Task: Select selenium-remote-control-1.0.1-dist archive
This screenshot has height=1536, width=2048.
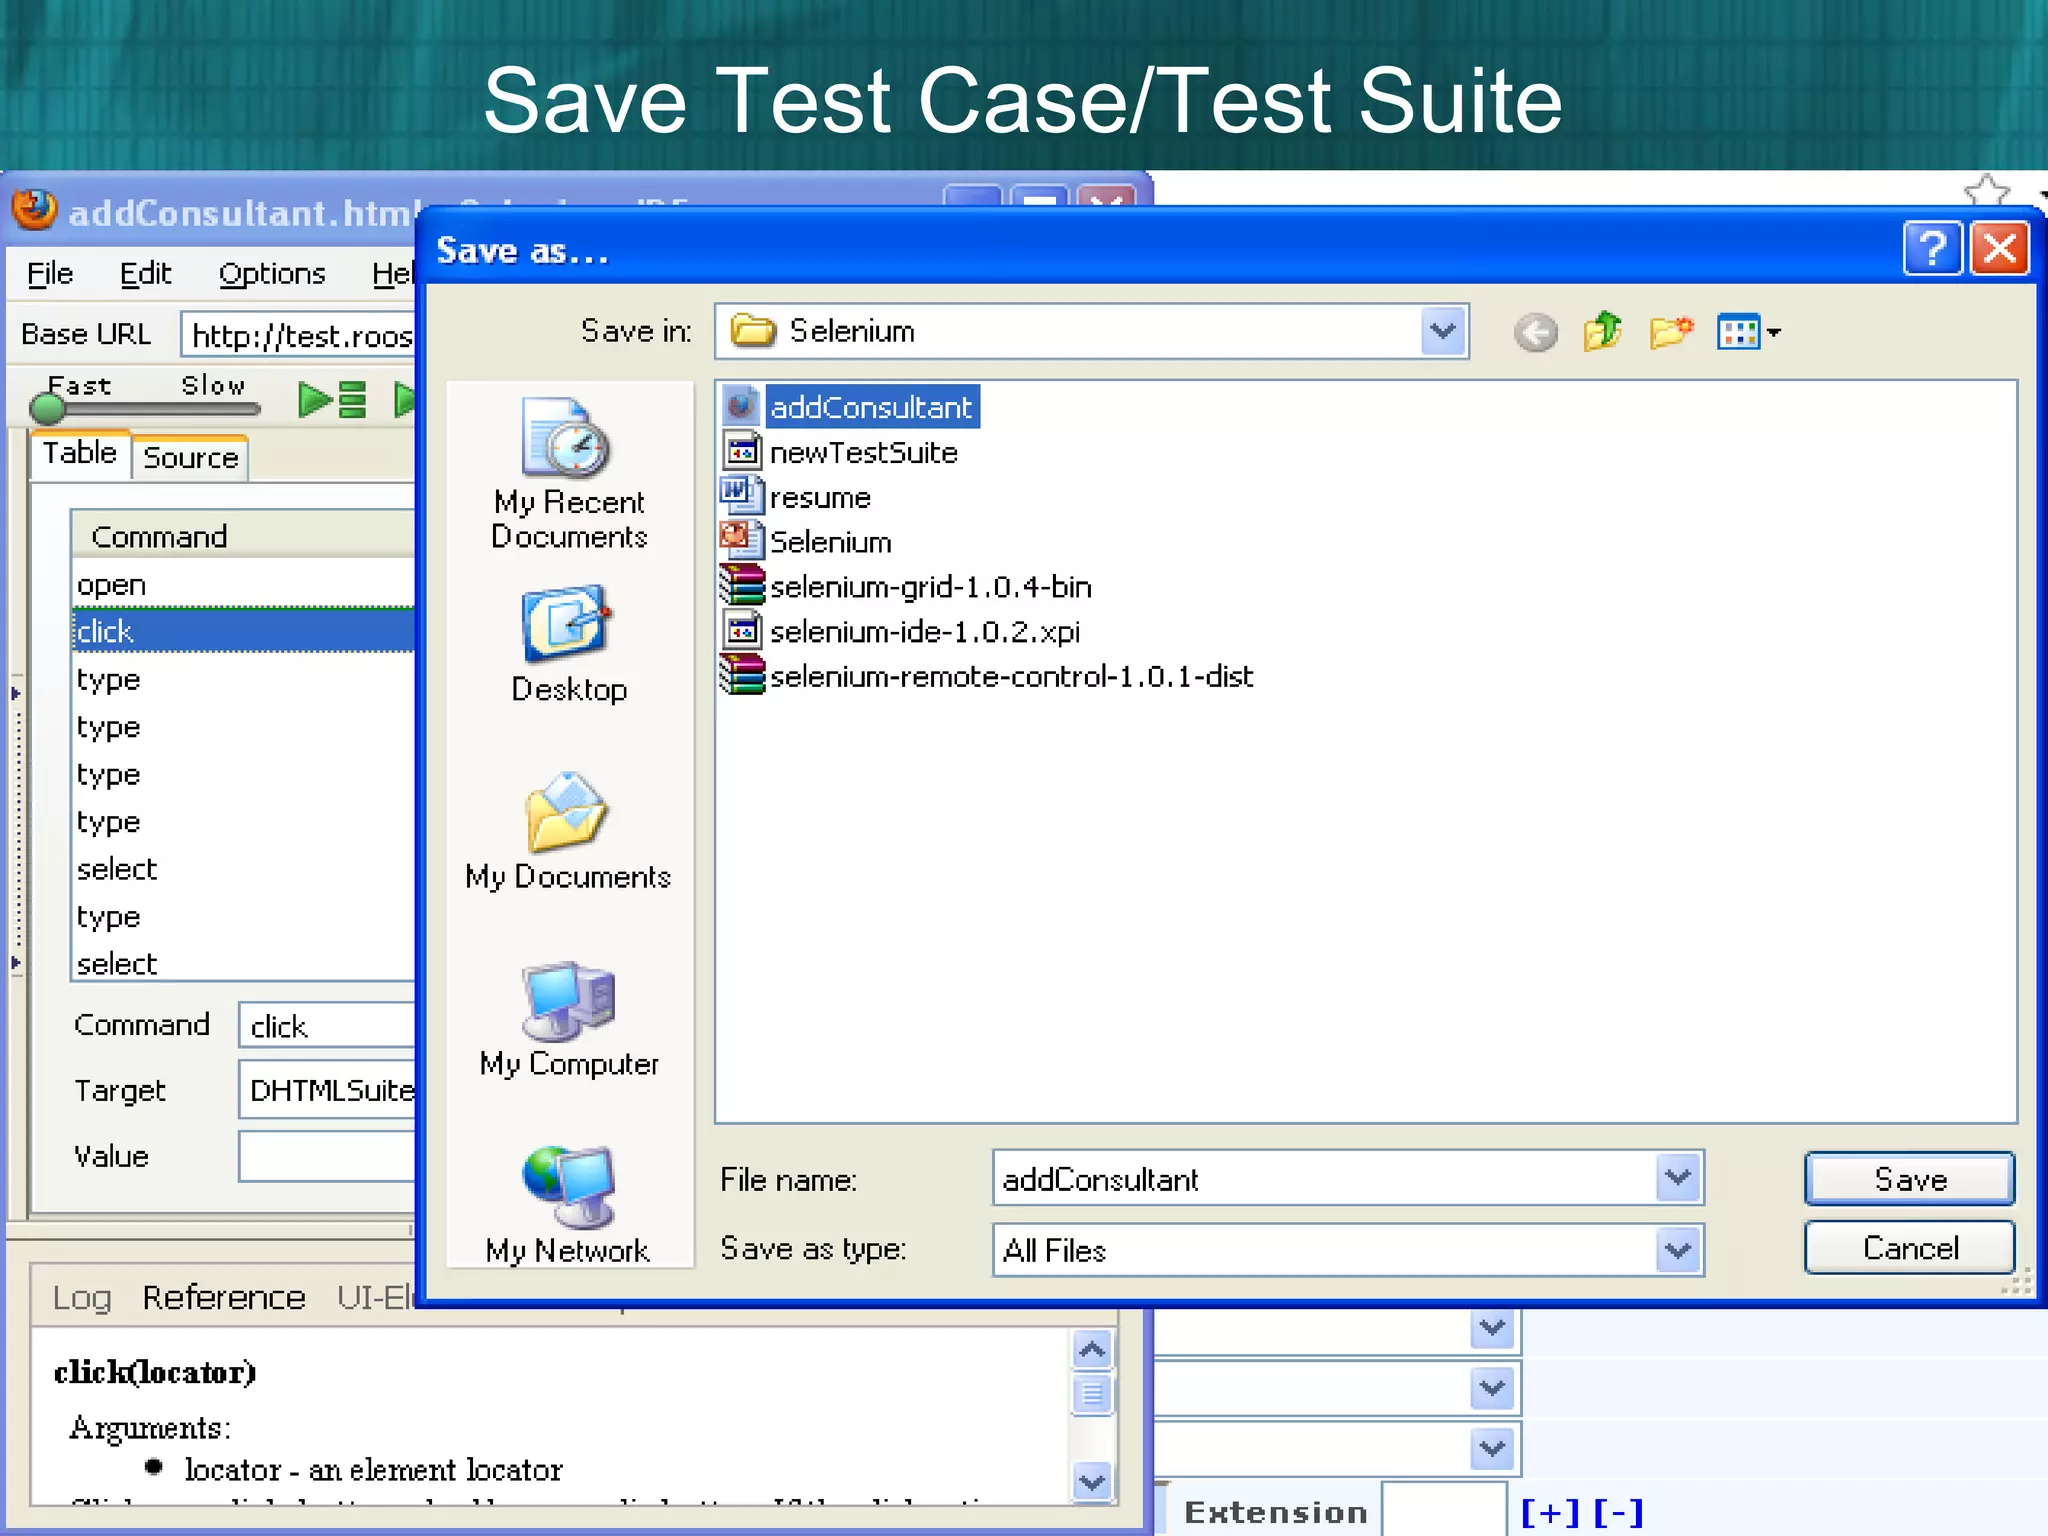Action: [987, 676]
